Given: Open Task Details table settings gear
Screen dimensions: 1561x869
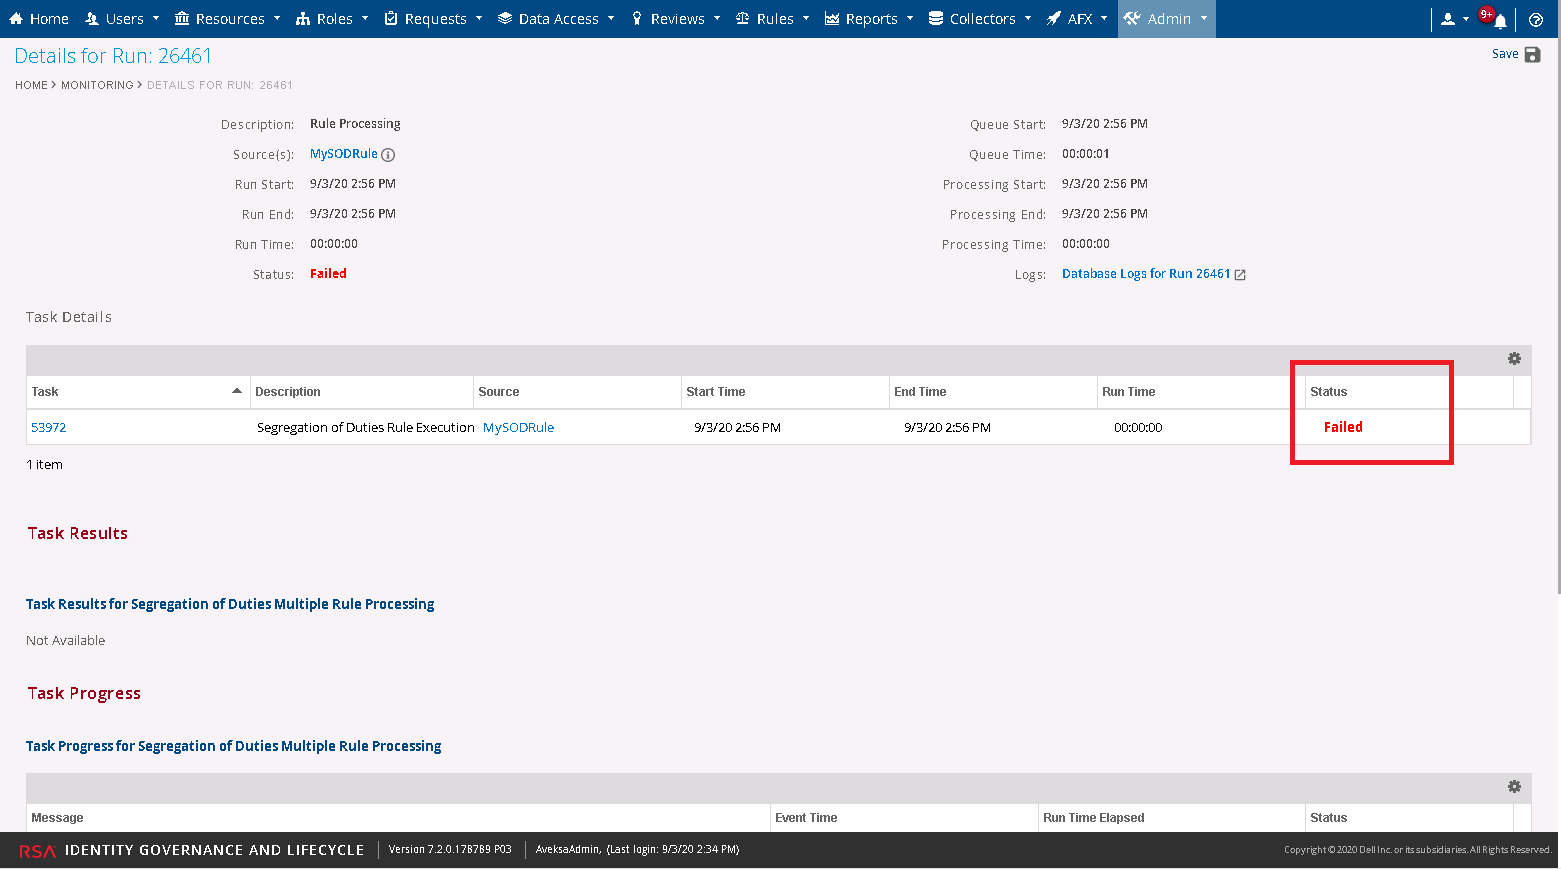Looking at the screenshot, I should [x=1514, y=359].
